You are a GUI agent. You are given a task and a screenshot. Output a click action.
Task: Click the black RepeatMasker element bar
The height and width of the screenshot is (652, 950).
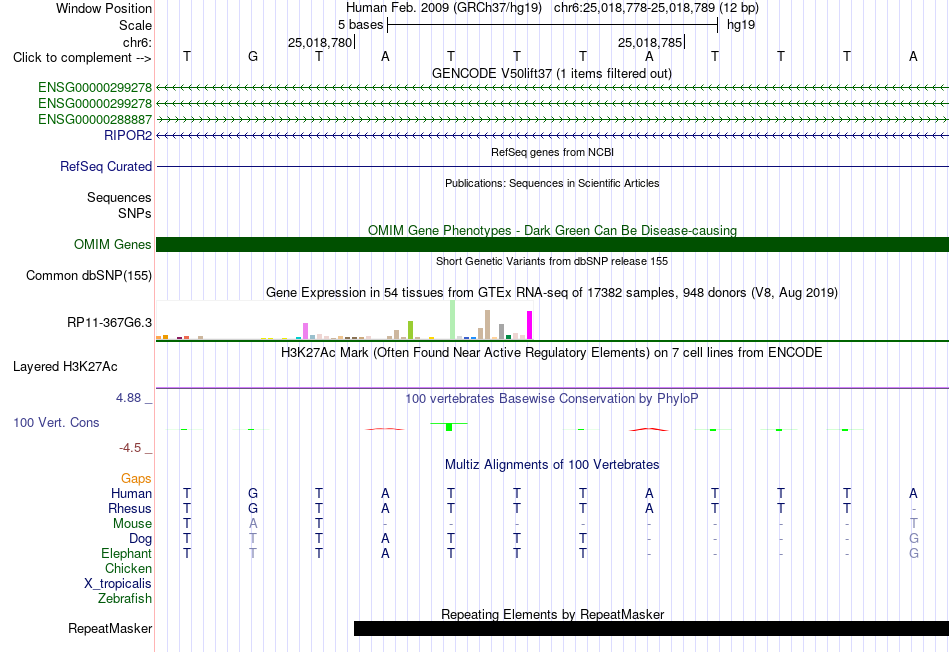point(651,628)
